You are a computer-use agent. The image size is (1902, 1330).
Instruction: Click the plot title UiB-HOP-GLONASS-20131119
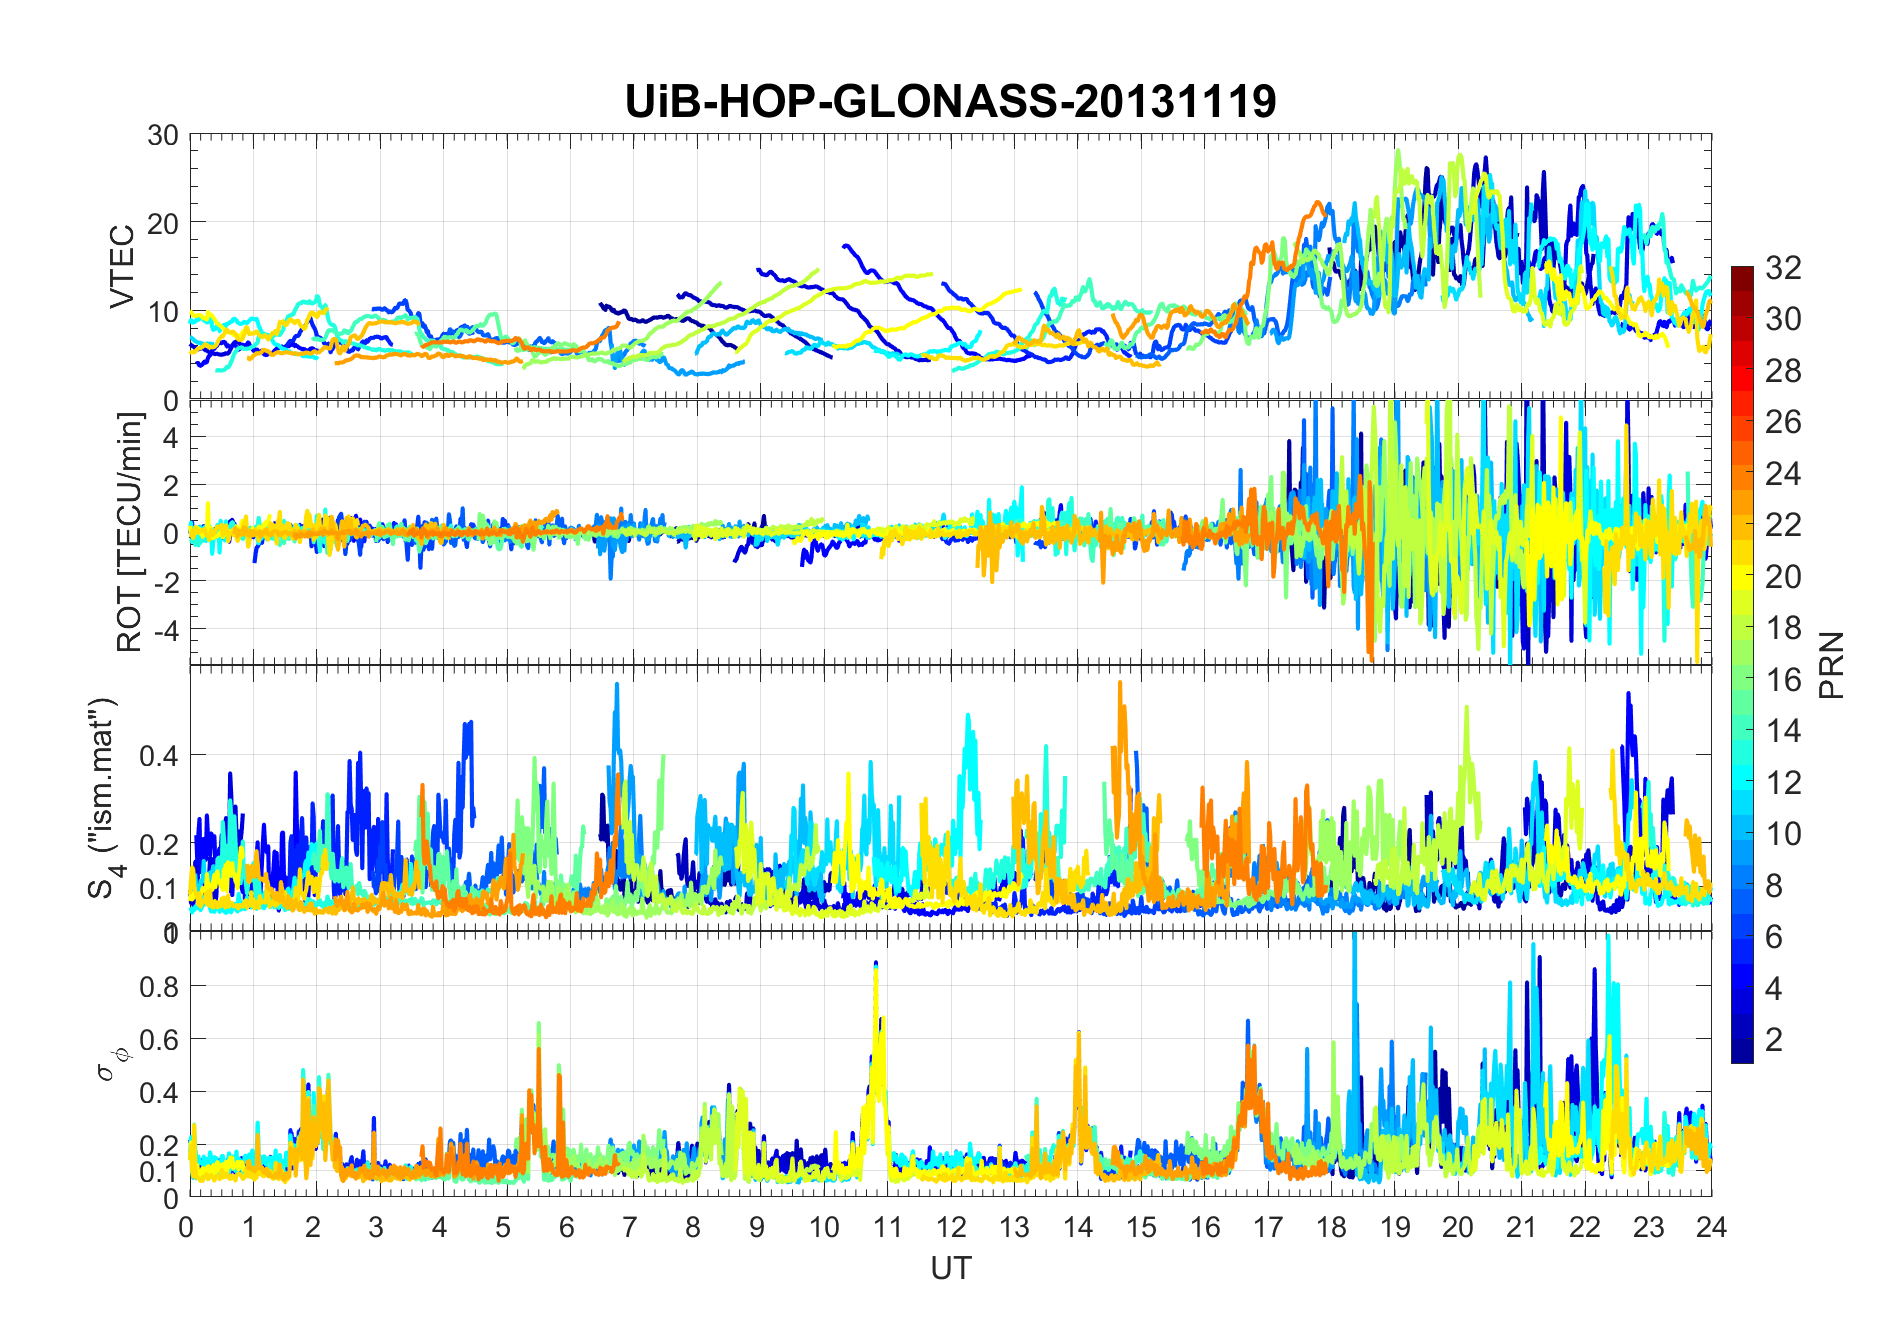(x=950, y=101)
